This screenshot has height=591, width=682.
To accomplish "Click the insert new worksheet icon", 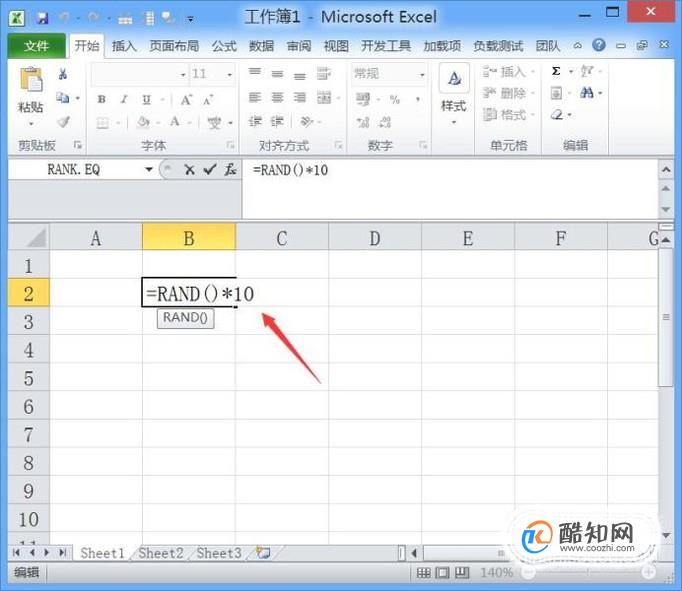I will pos(263,553).
